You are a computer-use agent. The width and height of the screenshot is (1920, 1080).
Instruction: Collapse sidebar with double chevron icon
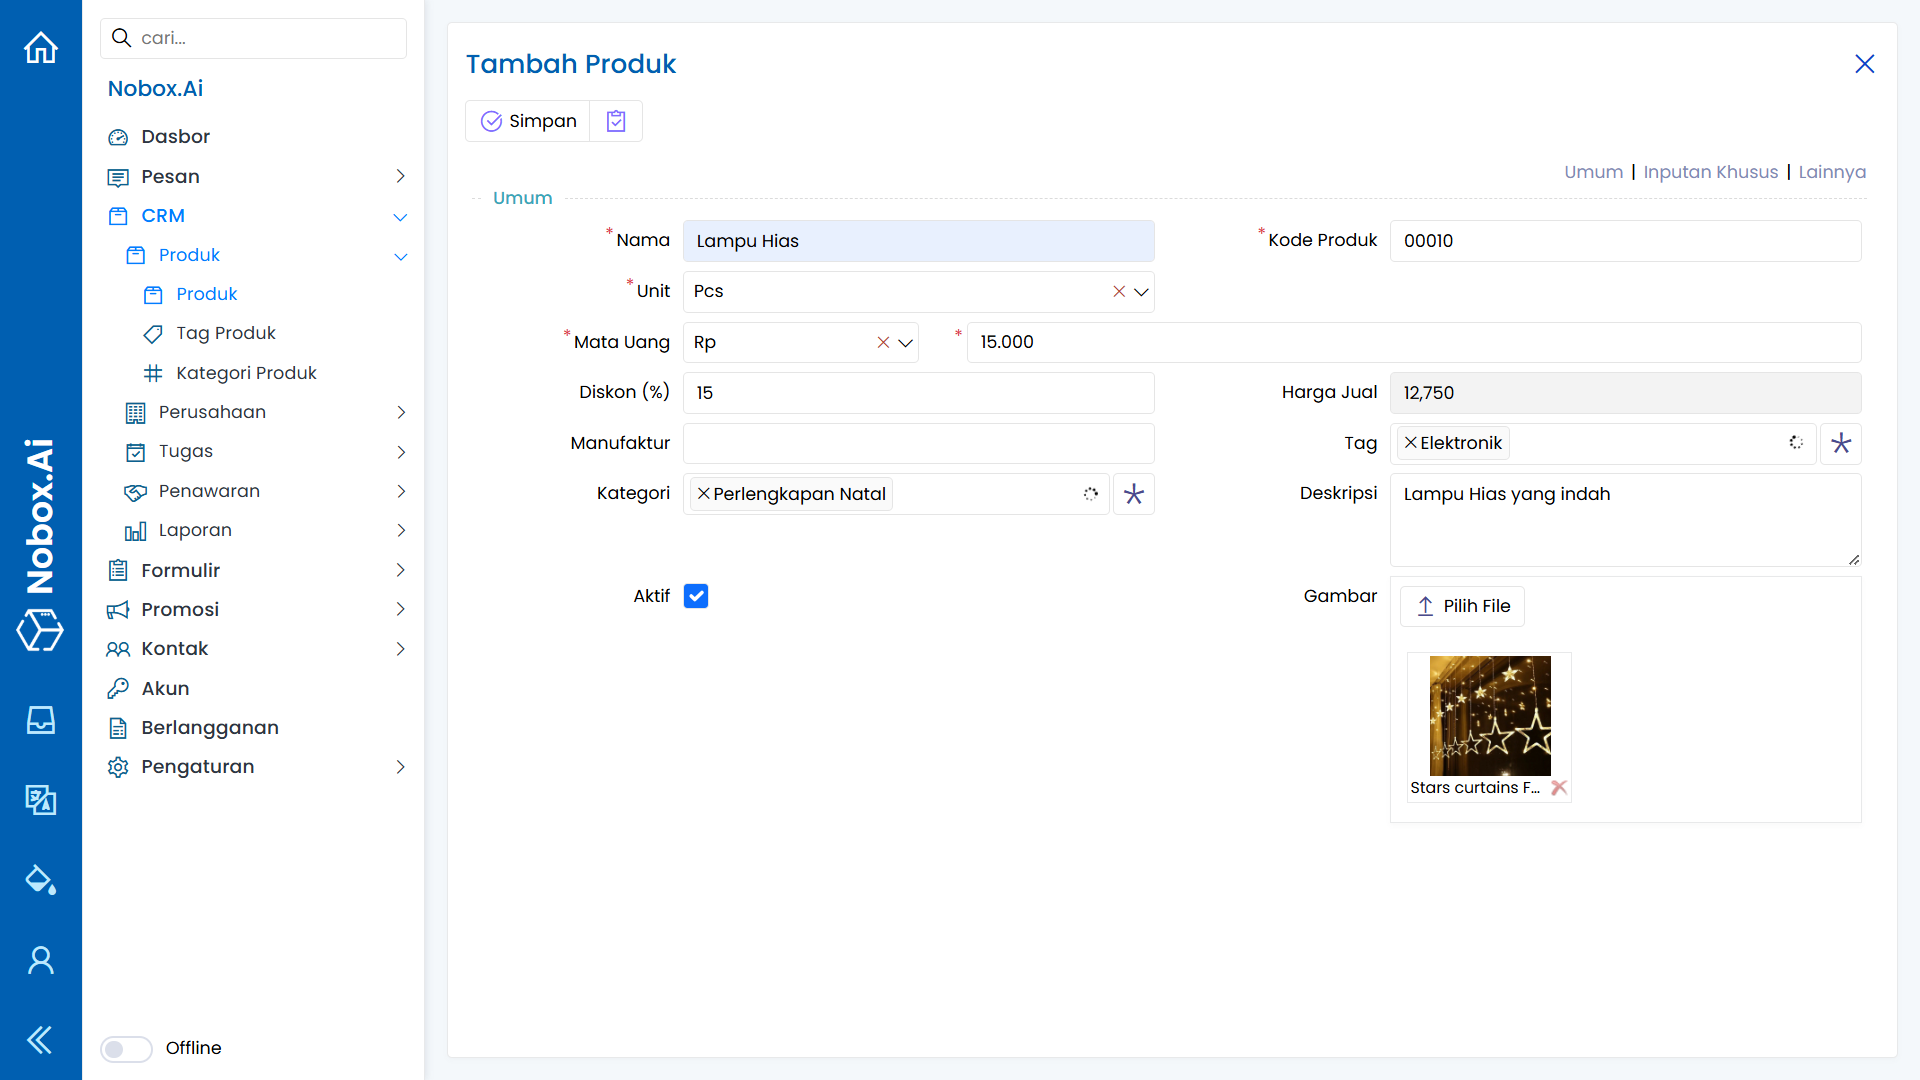click(x=40, y=1040)
